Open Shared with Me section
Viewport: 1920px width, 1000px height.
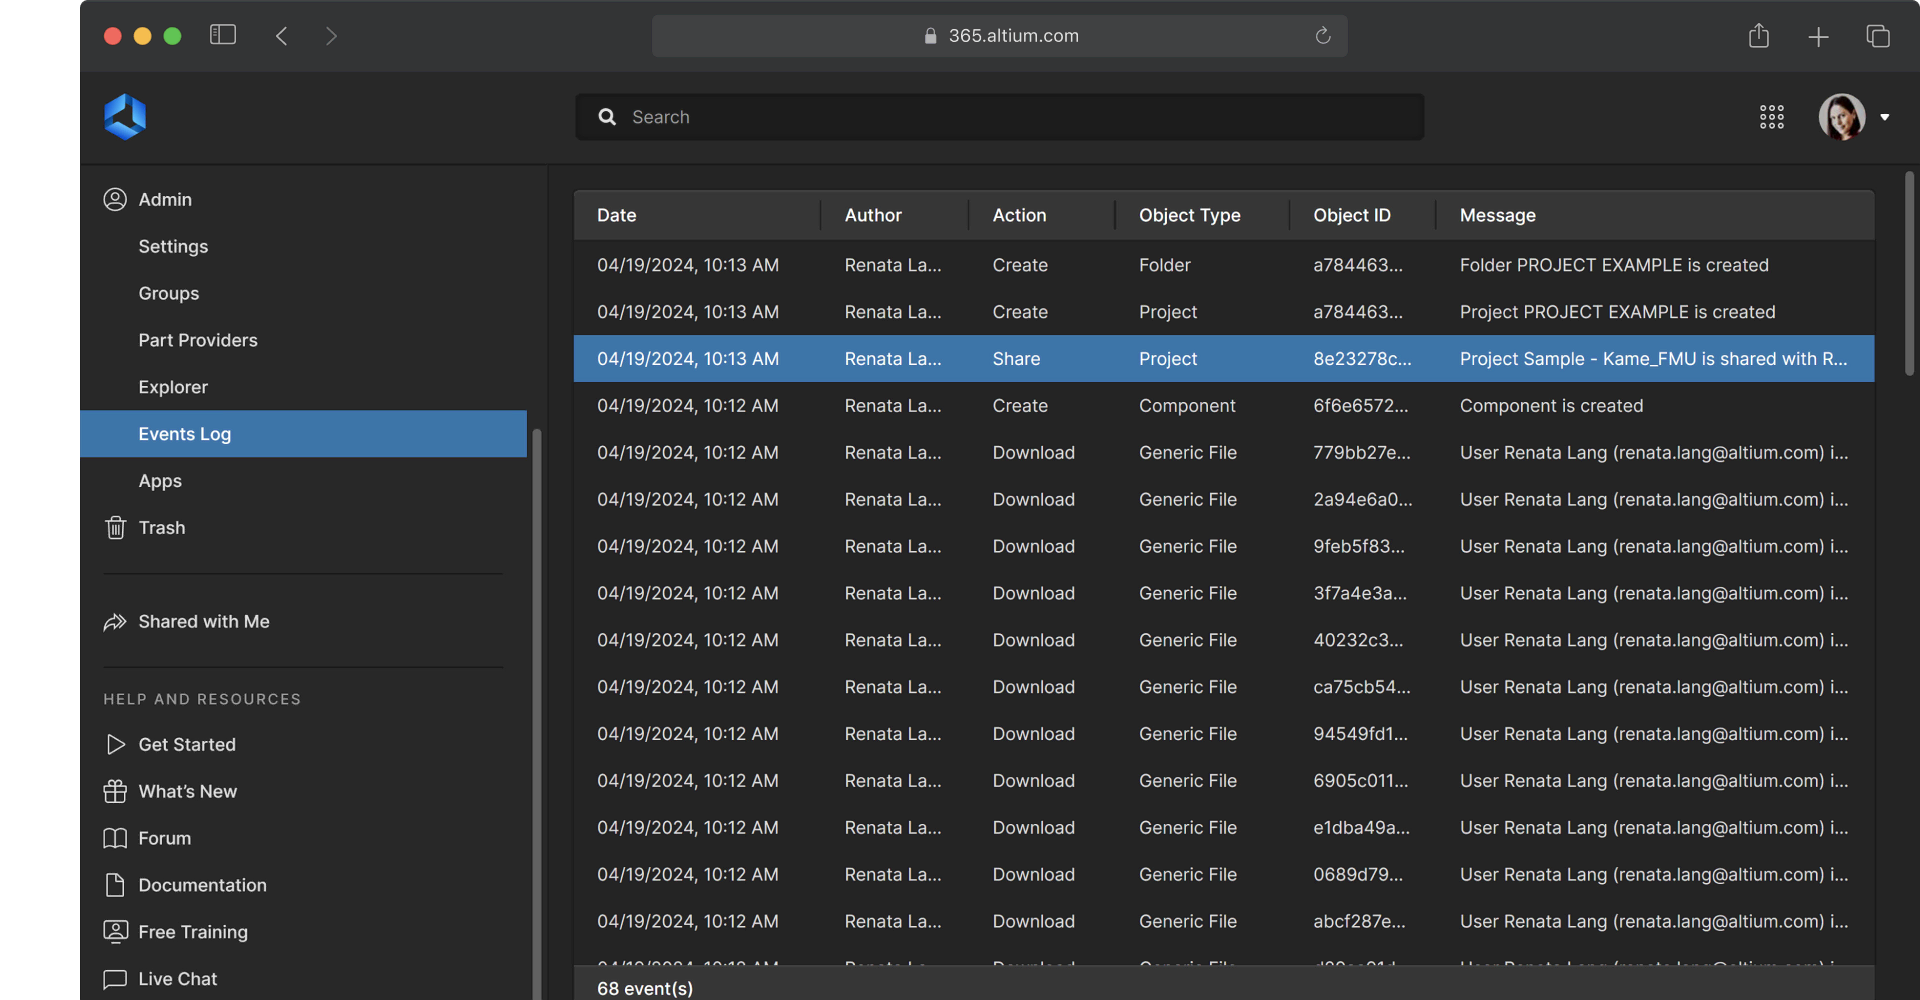(203, 622)
